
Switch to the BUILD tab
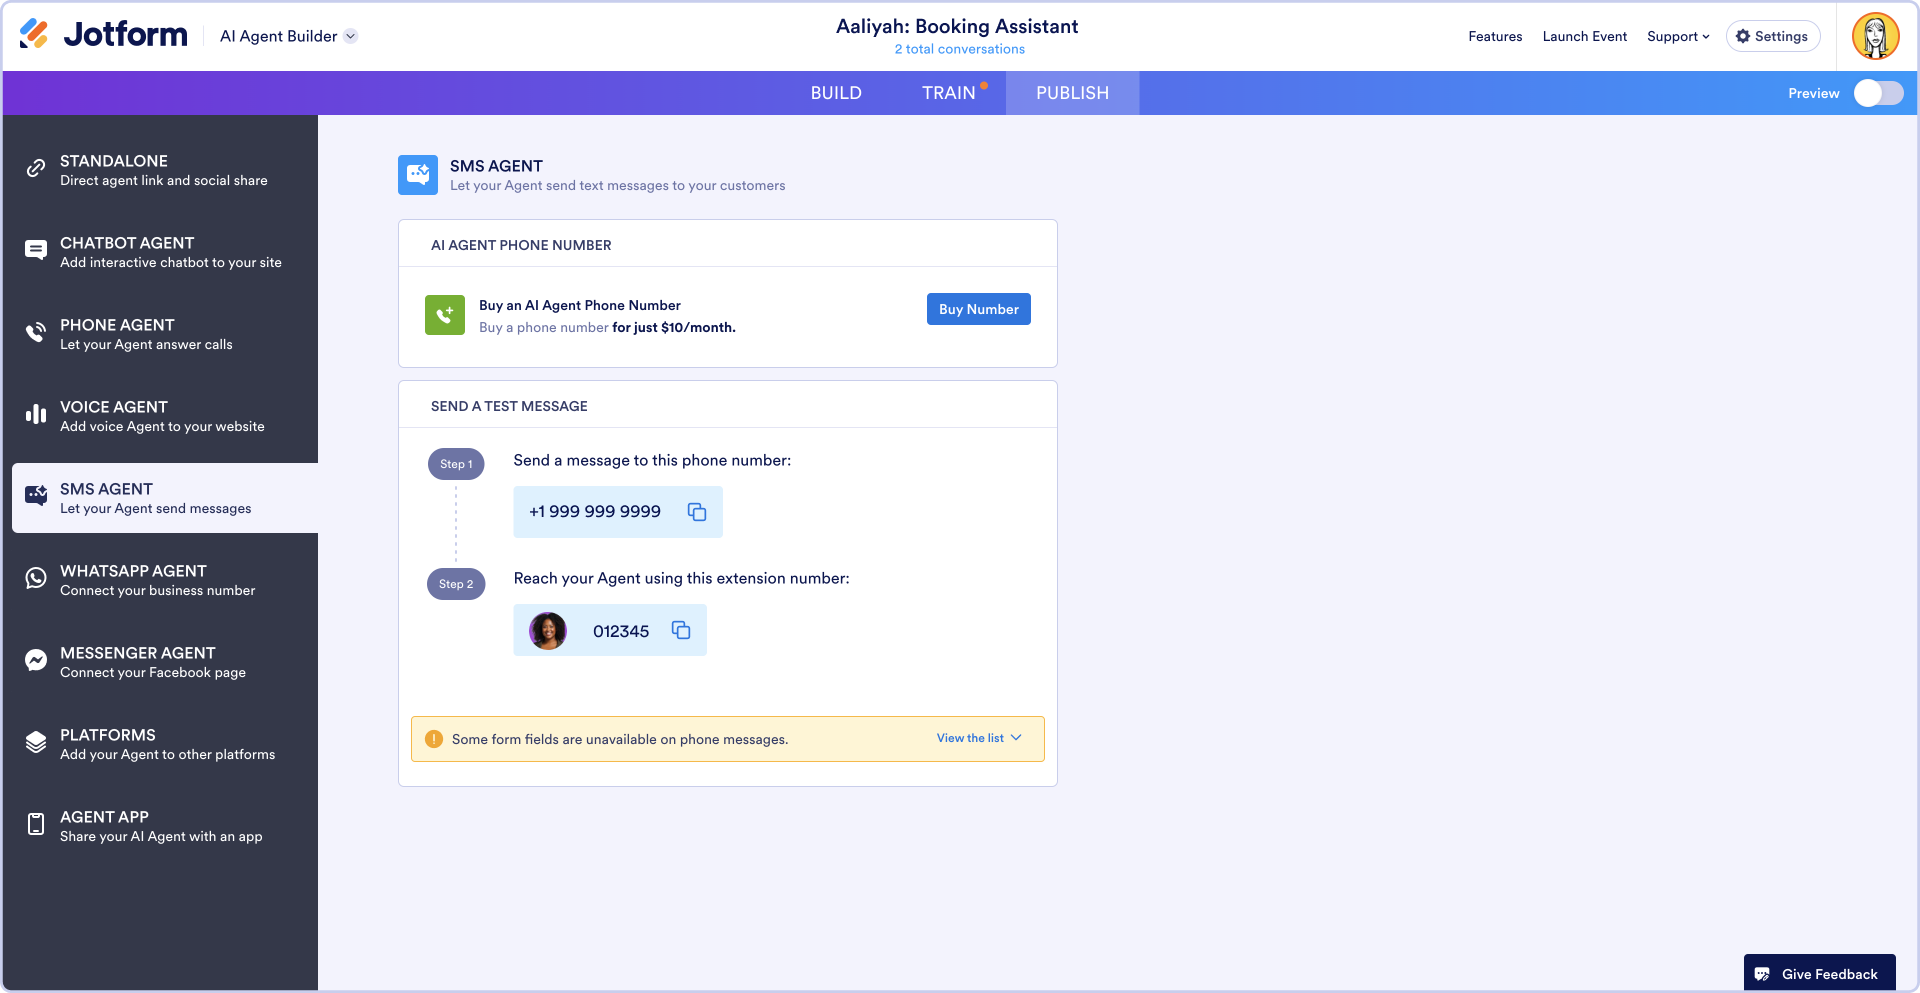[x=836, y=93]
